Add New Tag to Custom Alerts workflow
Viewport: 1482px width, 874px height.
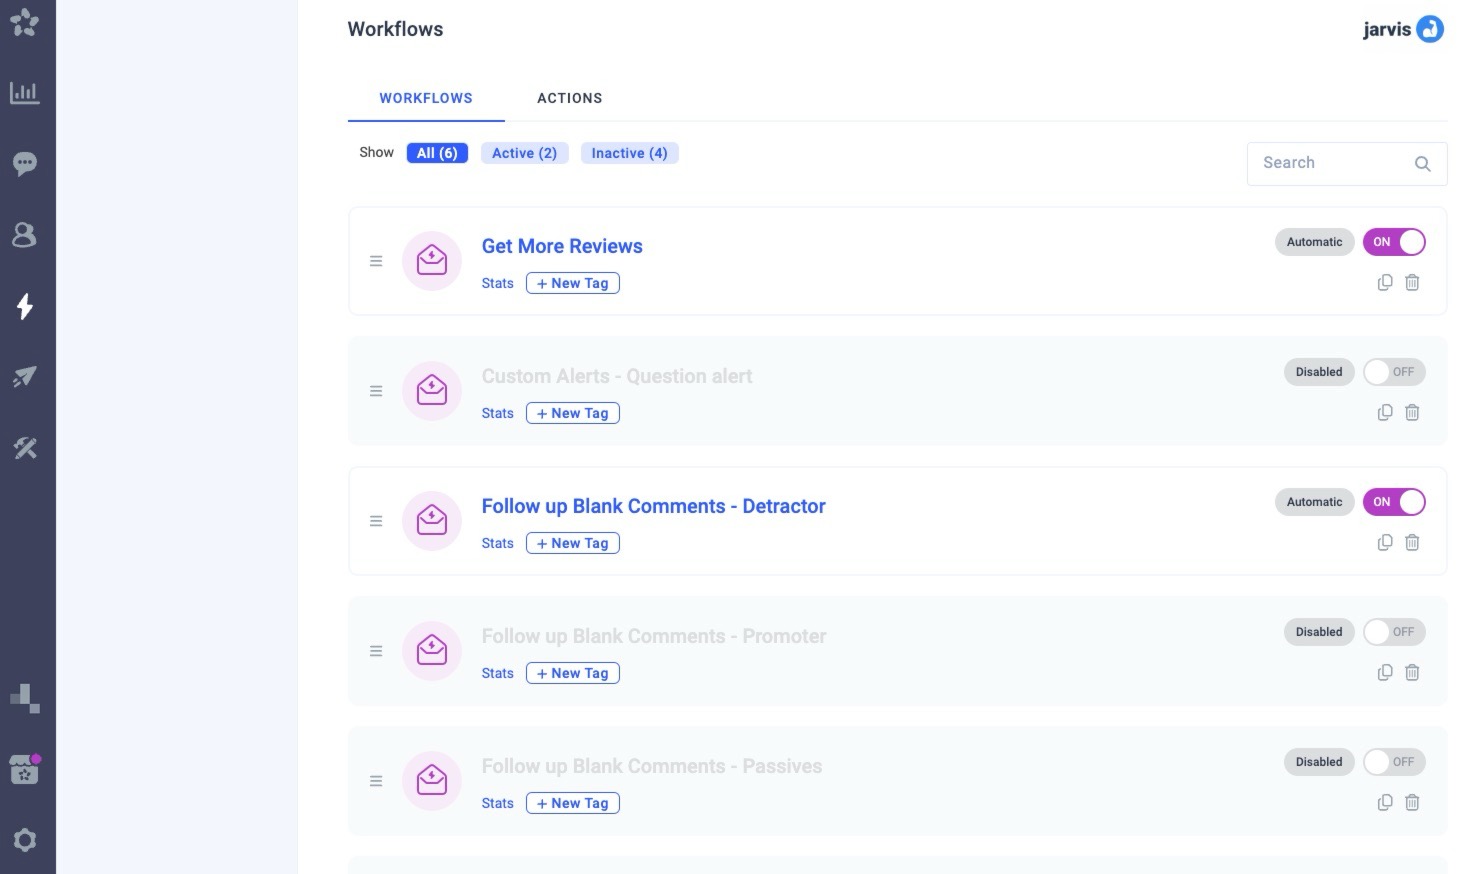(573, 413)
